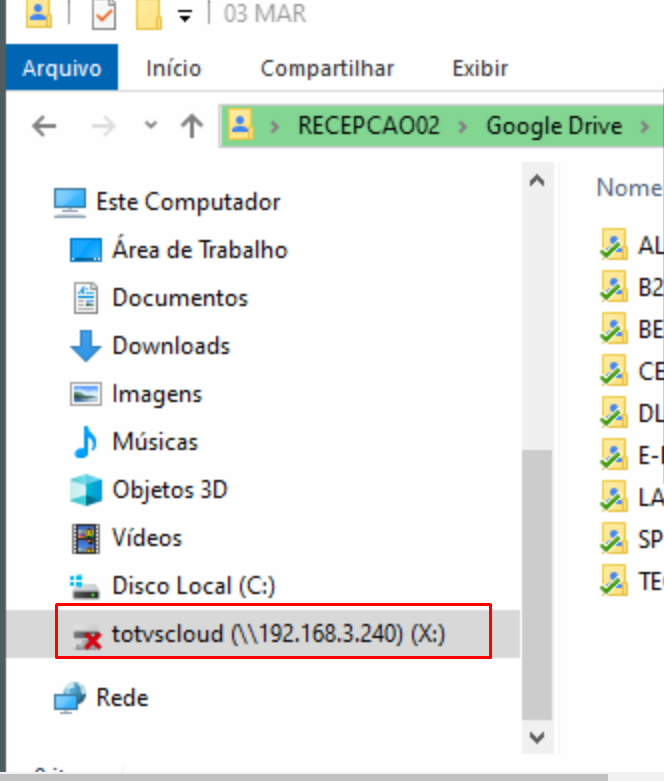This screenshot has width=664, height=781.
Task: Click the navigation pane scrollbar thumb
Action: [x=537, y=585]
